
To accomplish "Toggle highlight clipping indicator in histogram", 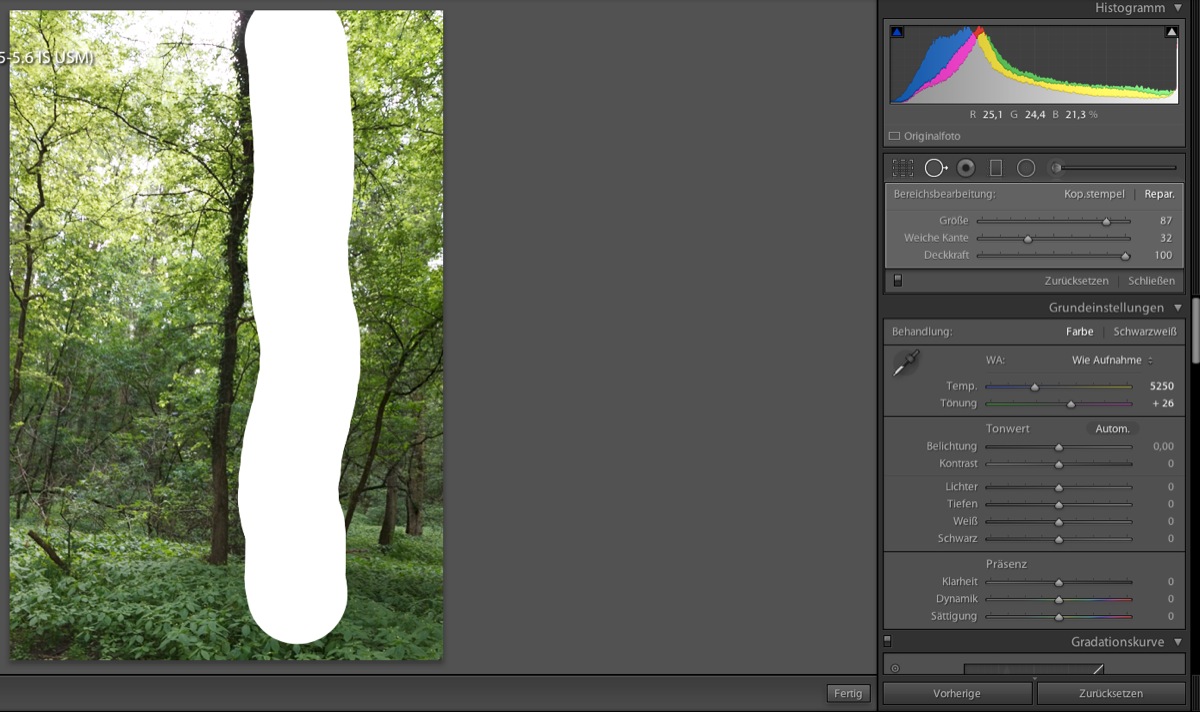I will coord(1171,33).
